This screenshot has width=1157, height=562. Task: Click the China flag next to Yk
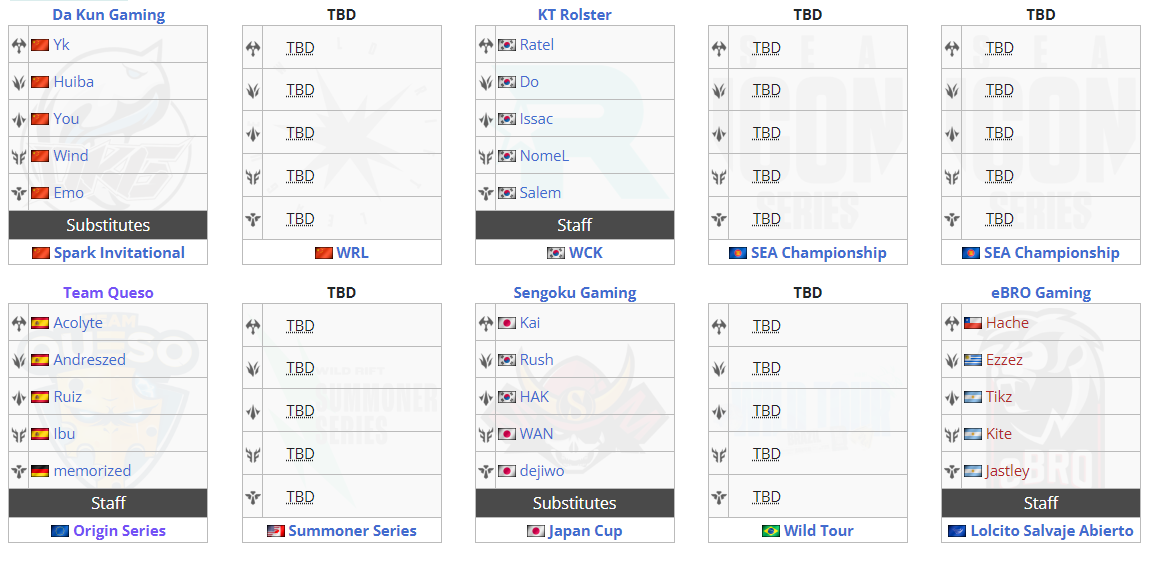click(x=40, y=45)
